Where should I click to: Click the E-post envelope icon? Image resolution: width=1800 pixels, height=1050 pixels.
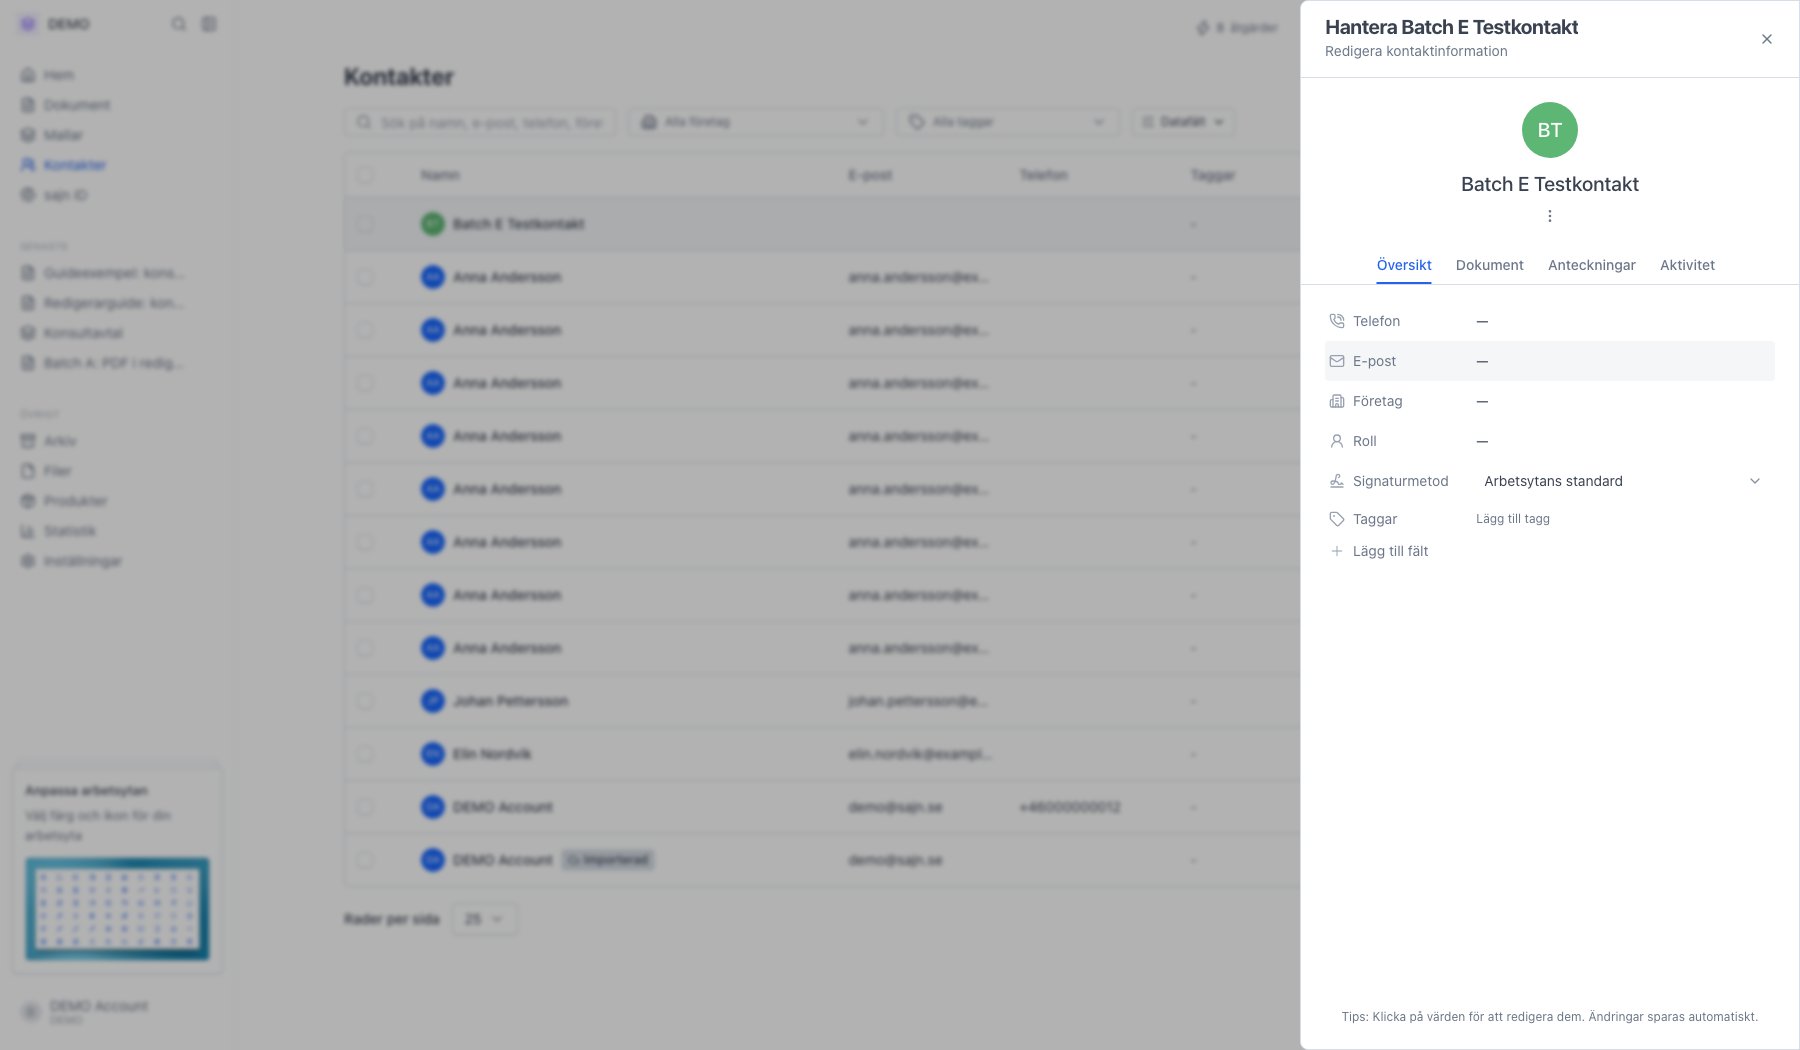[1336, 361]
